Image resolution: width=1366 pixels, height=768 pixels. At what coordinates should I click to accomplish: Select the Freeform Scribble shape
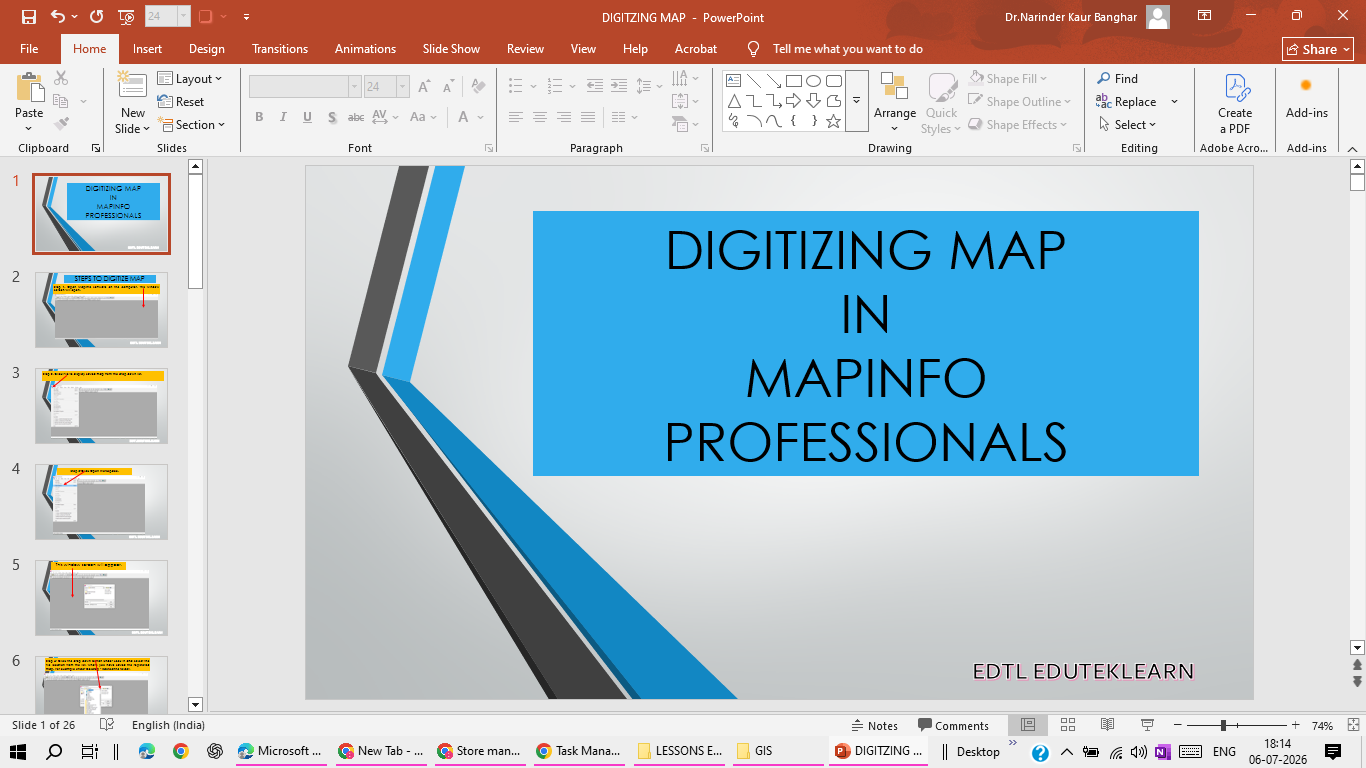click(733, 121)
